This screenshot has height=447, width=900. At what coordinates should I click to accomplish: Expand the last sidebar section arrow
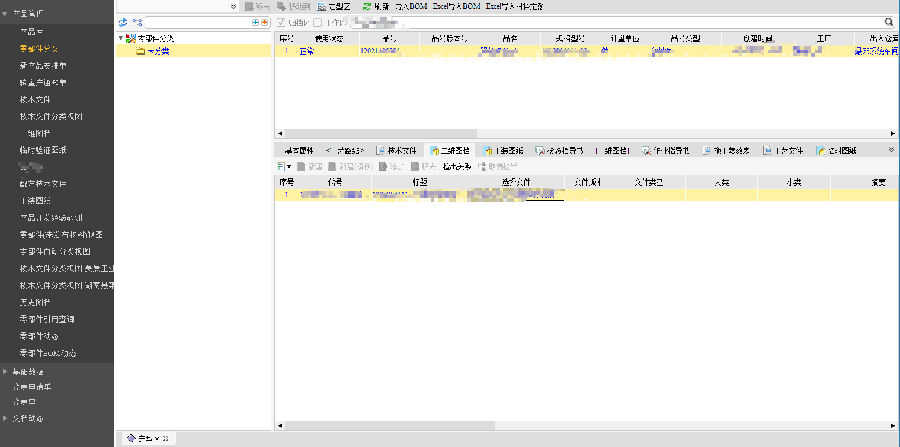5,418
